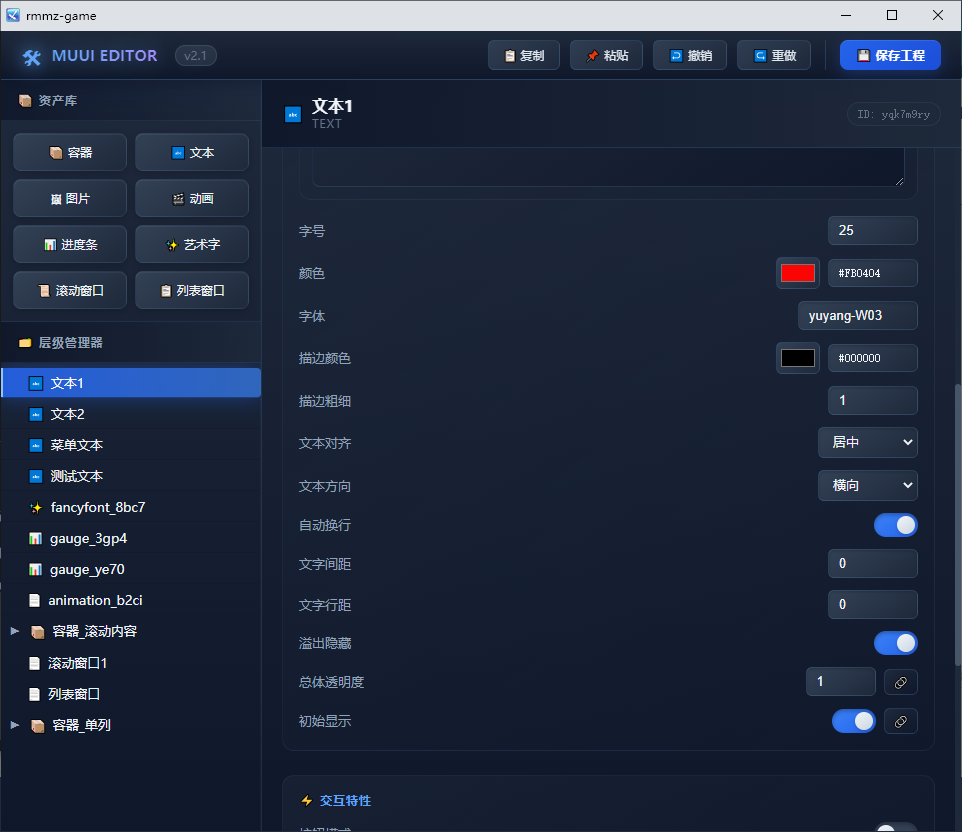This screenshot has width=962, height=832.
Task: Open the black 描边颜色 color swatch
Action: click(798, 358)
